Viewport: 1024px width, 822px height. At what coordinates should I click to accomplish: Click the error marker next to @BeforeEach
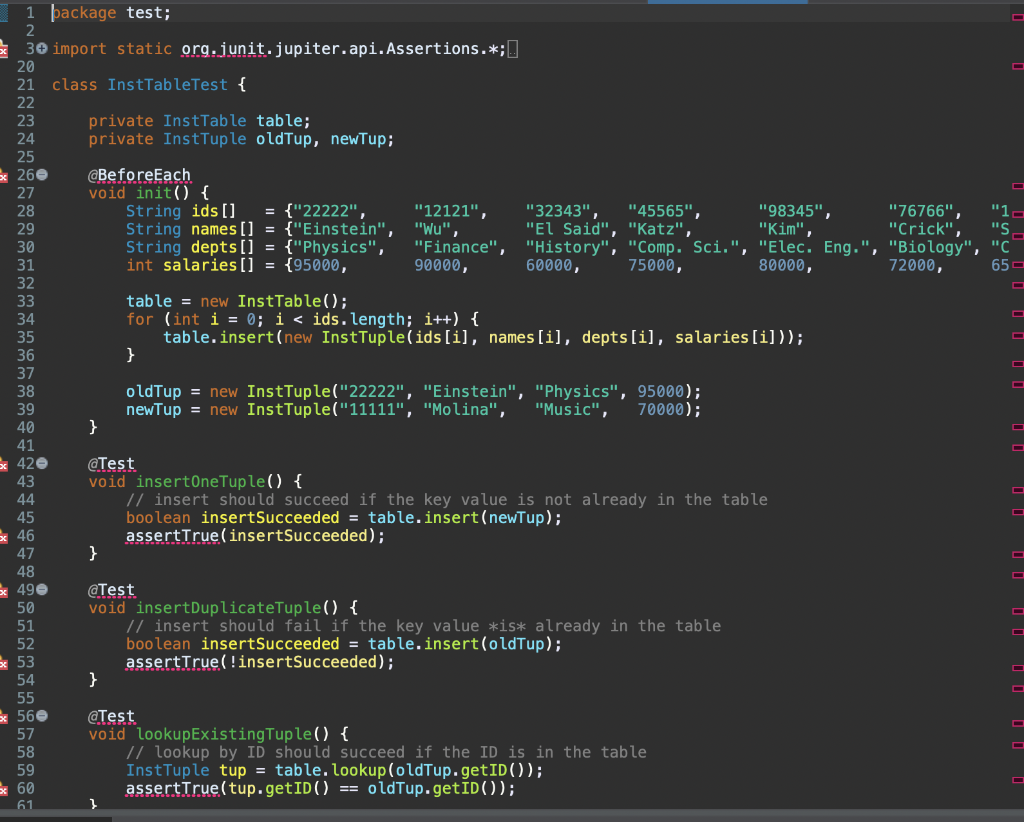3,175
